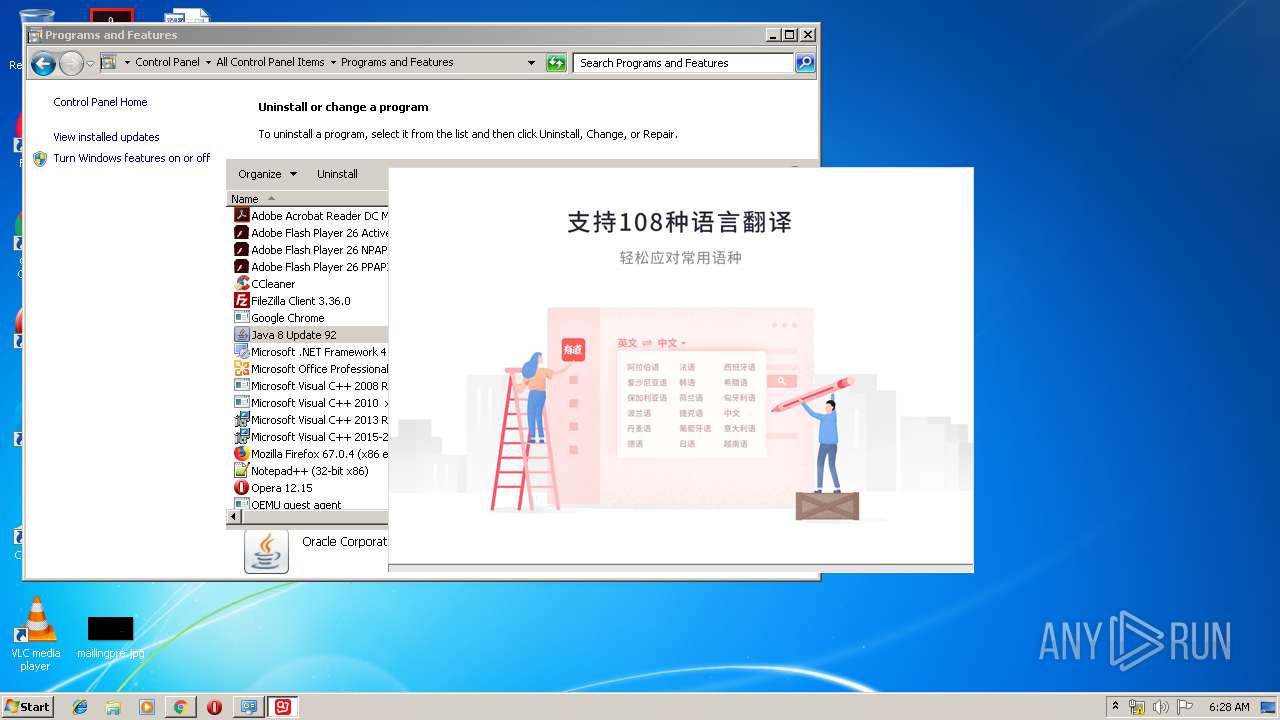Click the 6:28 AM taskbar clock
This screenshot has height=720, width=1280.
[x=1229, y=707]
